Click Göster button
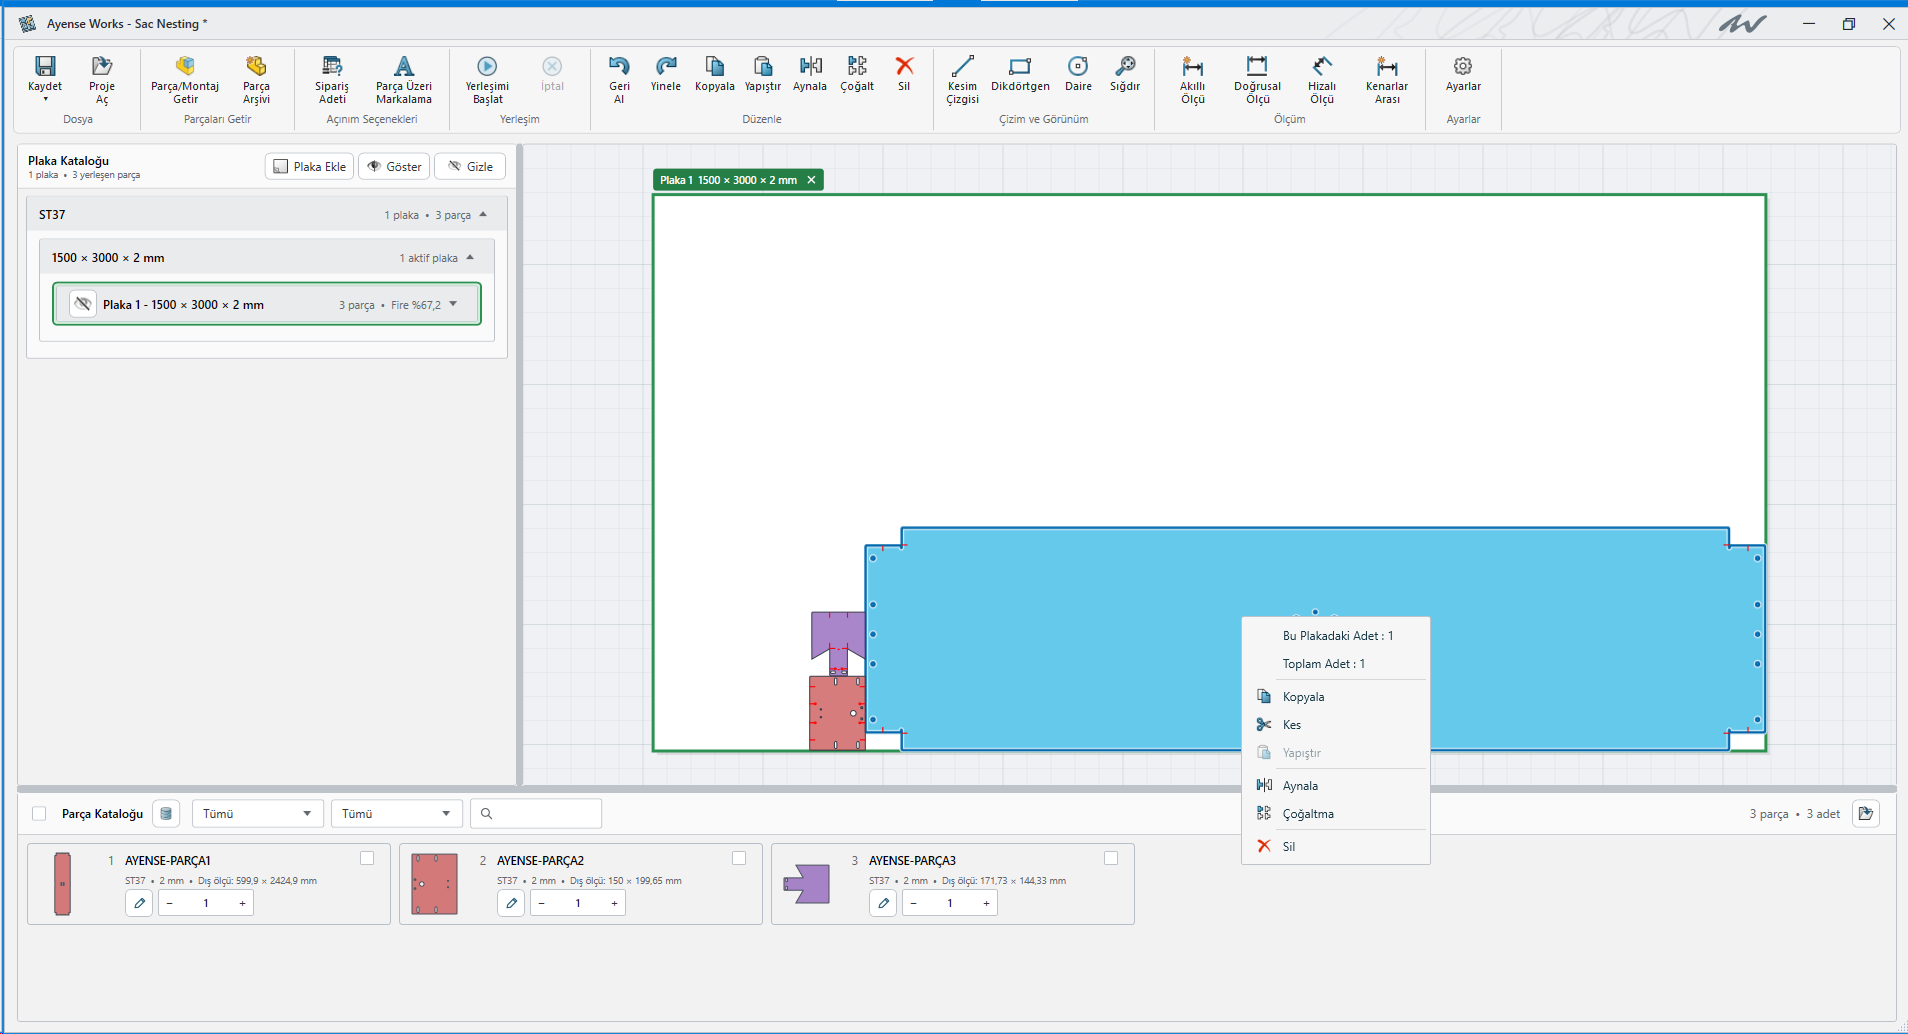The image size is (1908, 1034). pyautogui.click(x=394, y=166)
